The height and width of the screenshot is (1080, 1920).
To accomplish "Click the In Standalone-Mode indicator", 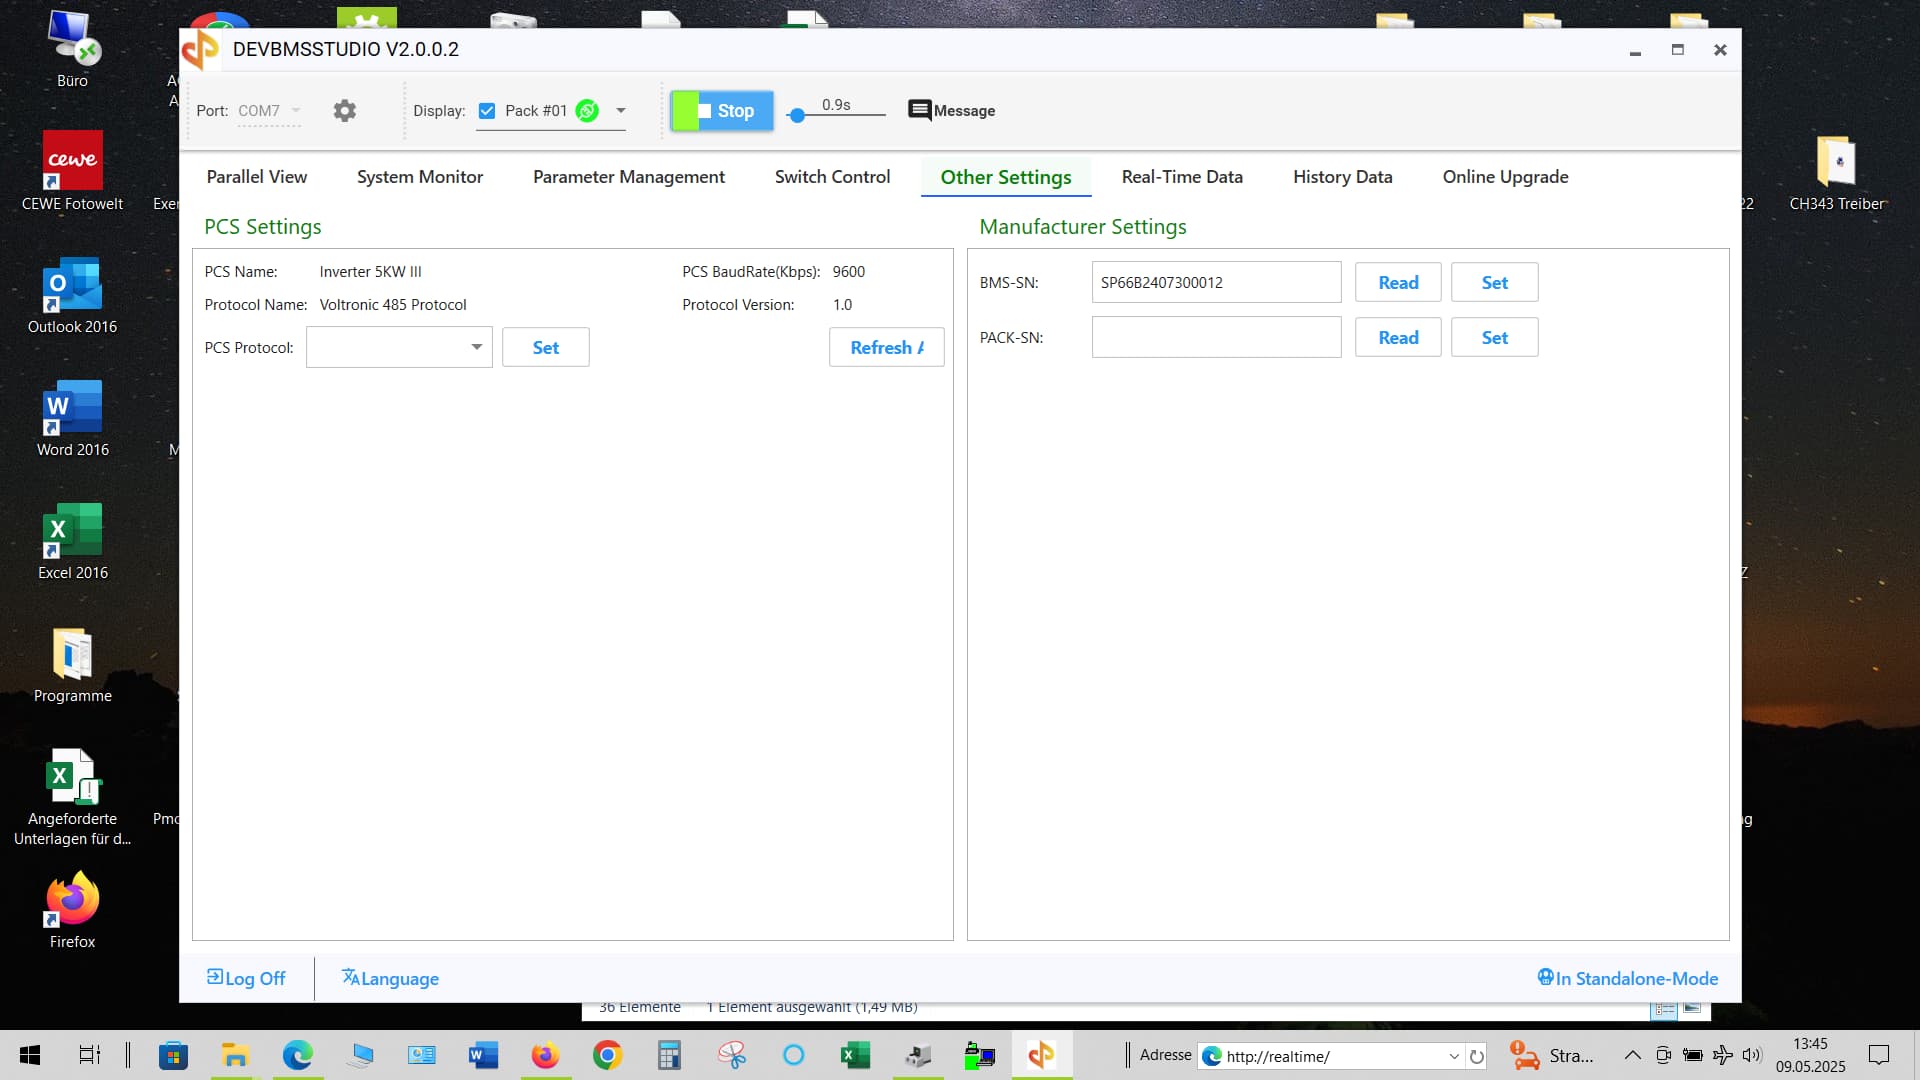I will (1628, 978).
